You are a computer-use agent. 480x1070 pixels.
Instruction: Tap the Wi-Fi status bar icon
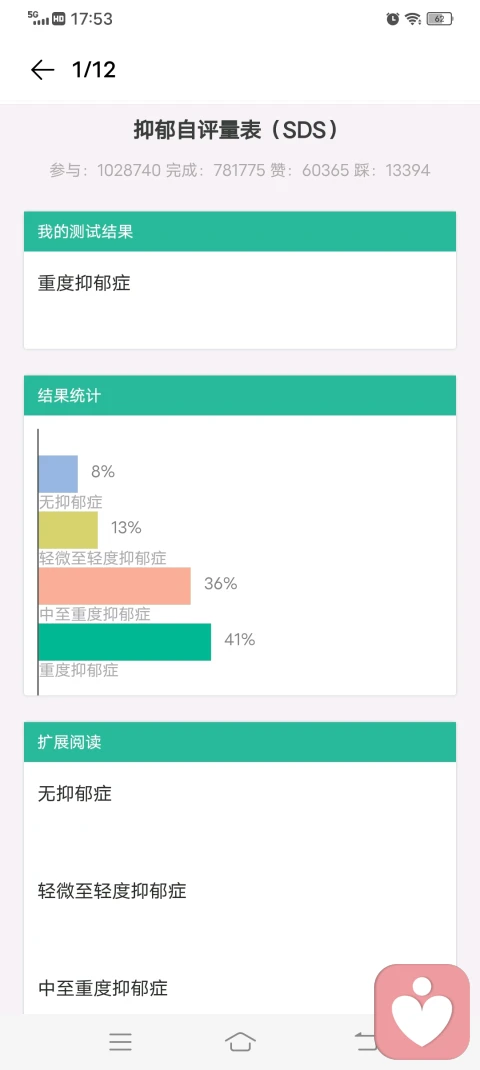click(x=413, y=19)
